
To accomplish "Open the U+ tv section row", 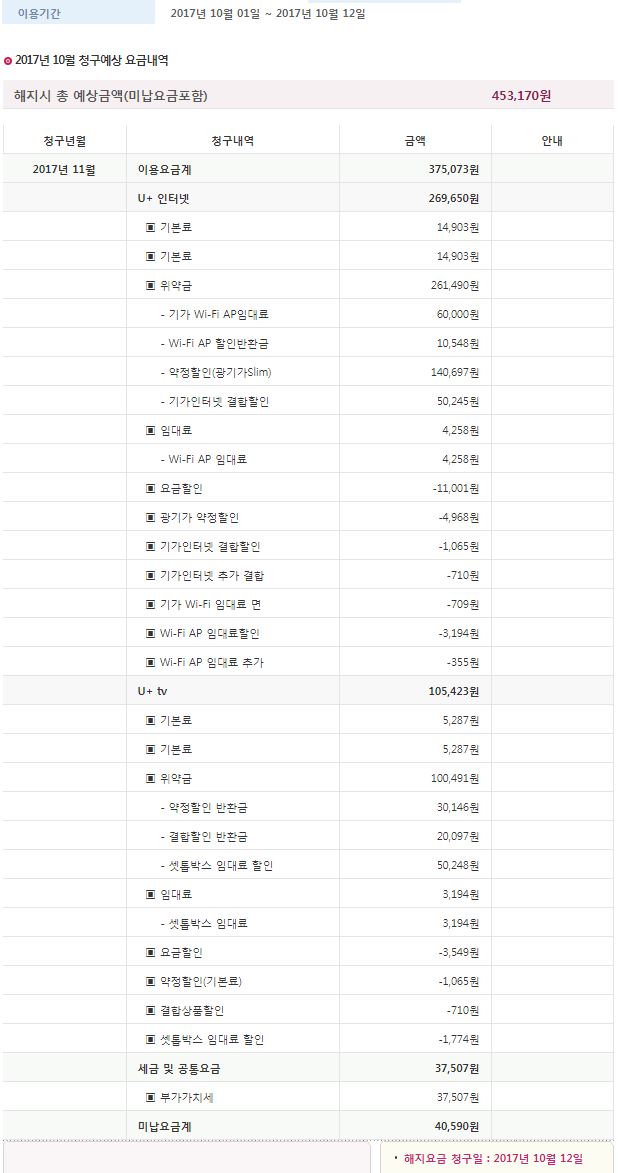I will click(152, 692).
